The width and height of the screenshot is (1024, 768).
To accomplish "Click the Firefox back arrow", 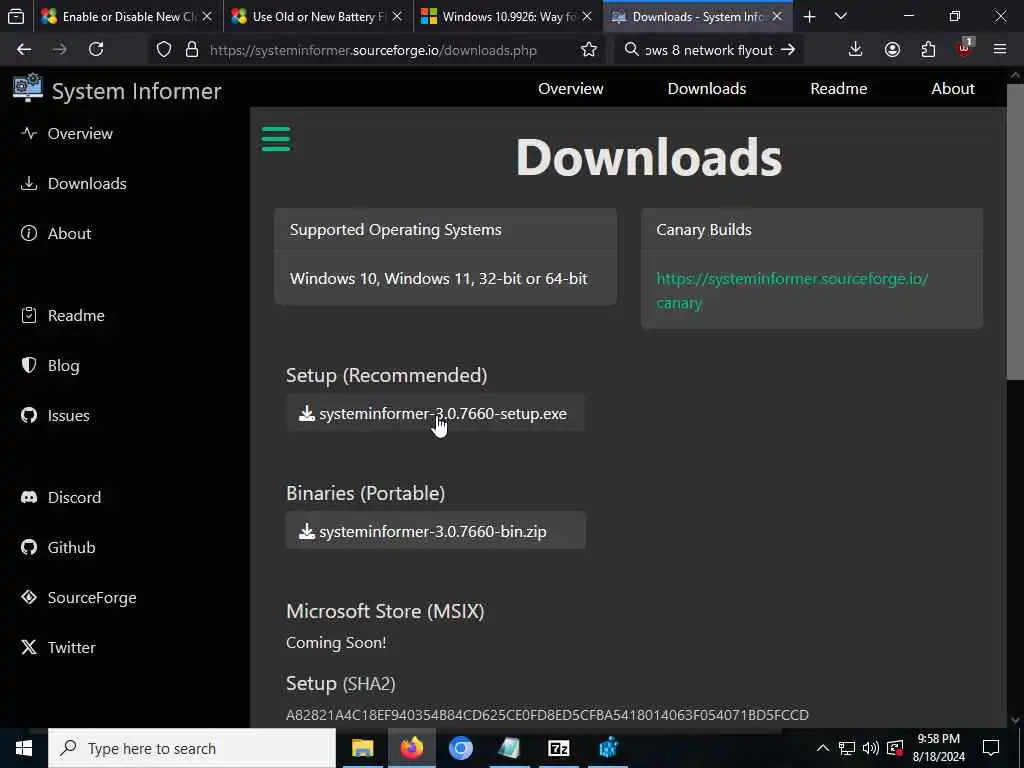I will (x=24, y=49).
